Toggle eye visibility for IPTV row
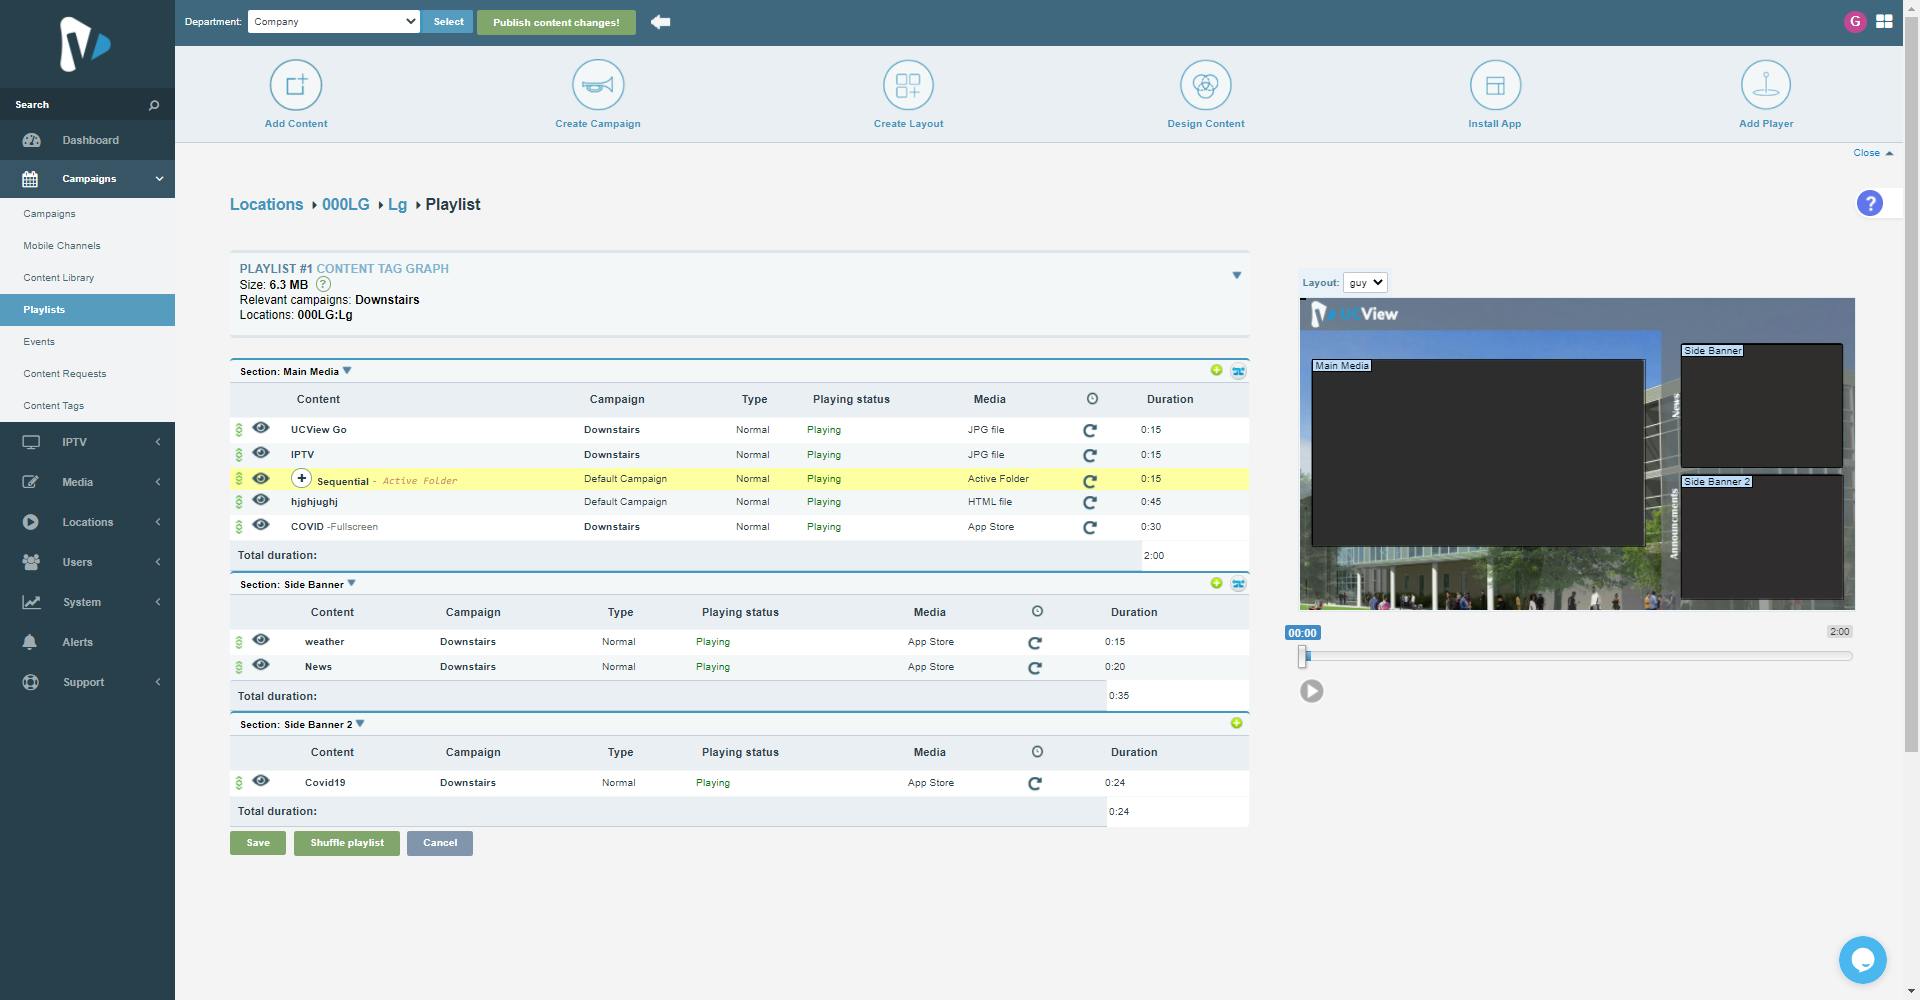Image resolution: width=1920 pixels, height=1000 pixels. pos(261,453)
